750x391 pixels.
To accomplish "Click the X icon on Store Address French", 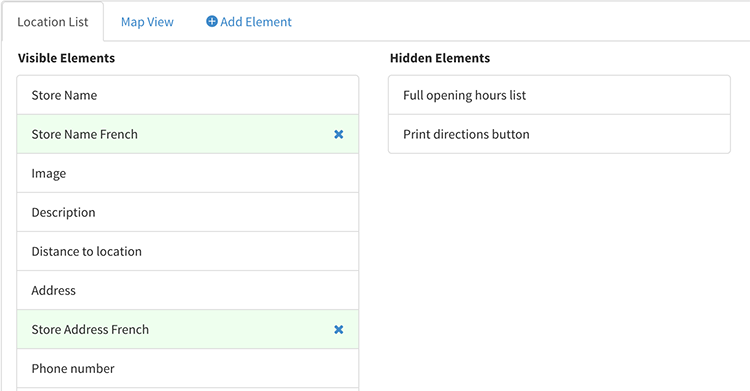I will (339, 330).
